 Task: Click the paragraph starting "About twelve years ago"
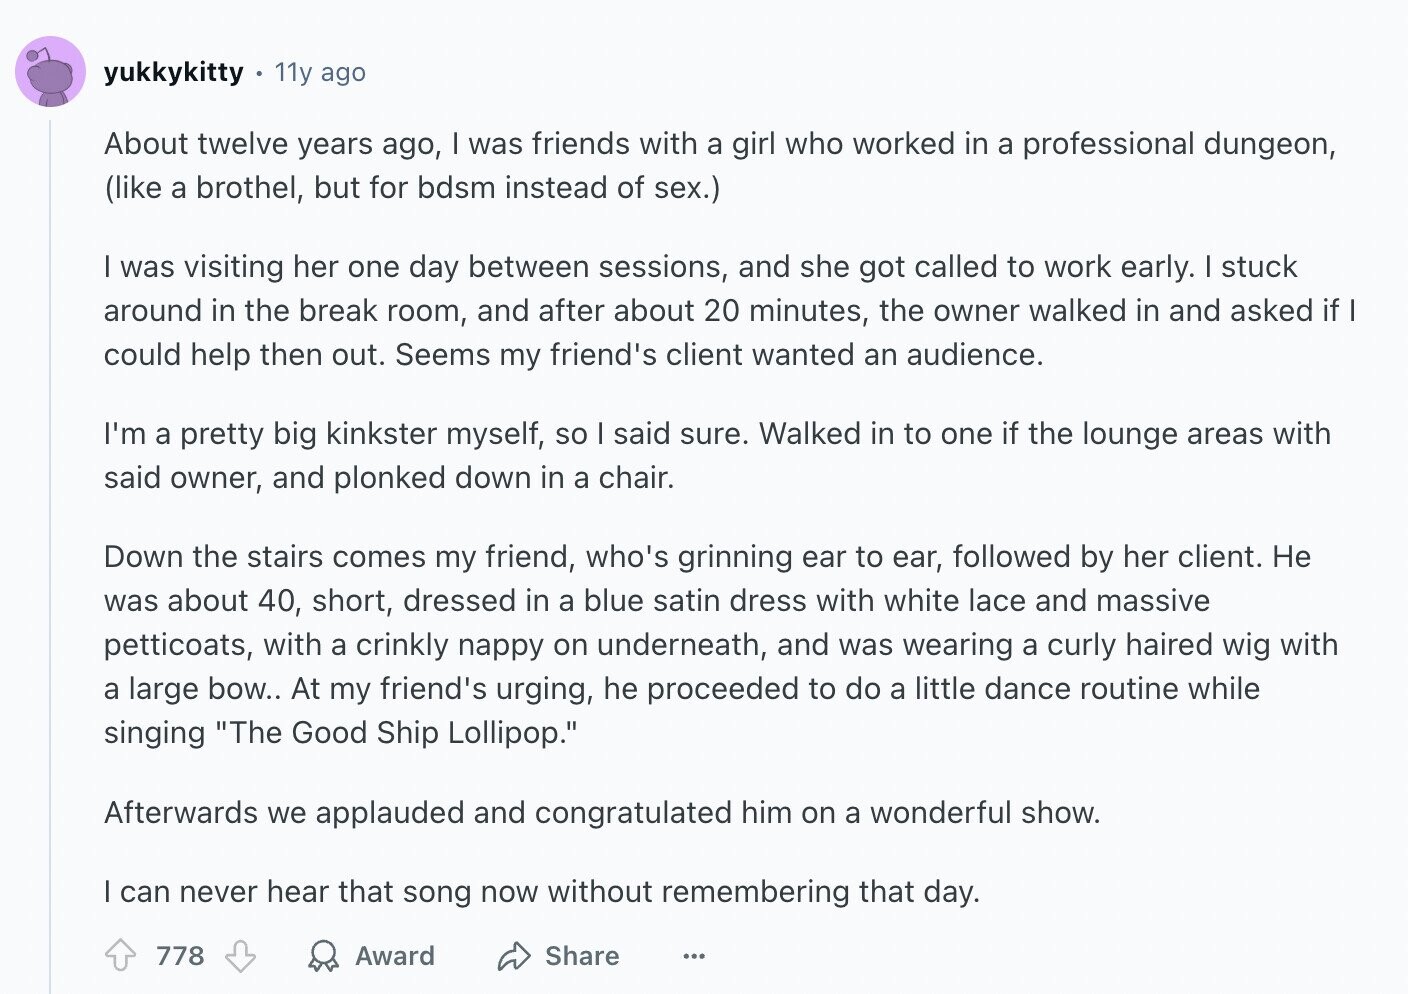click(720, 165)
